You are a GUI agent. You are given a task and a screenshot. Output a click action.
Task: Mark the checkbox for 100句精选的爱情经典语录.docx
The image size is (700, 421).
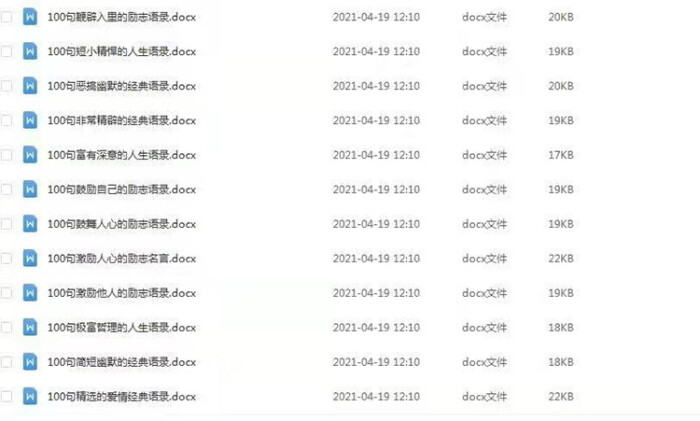pyautogui.click(x=6, y=396)
